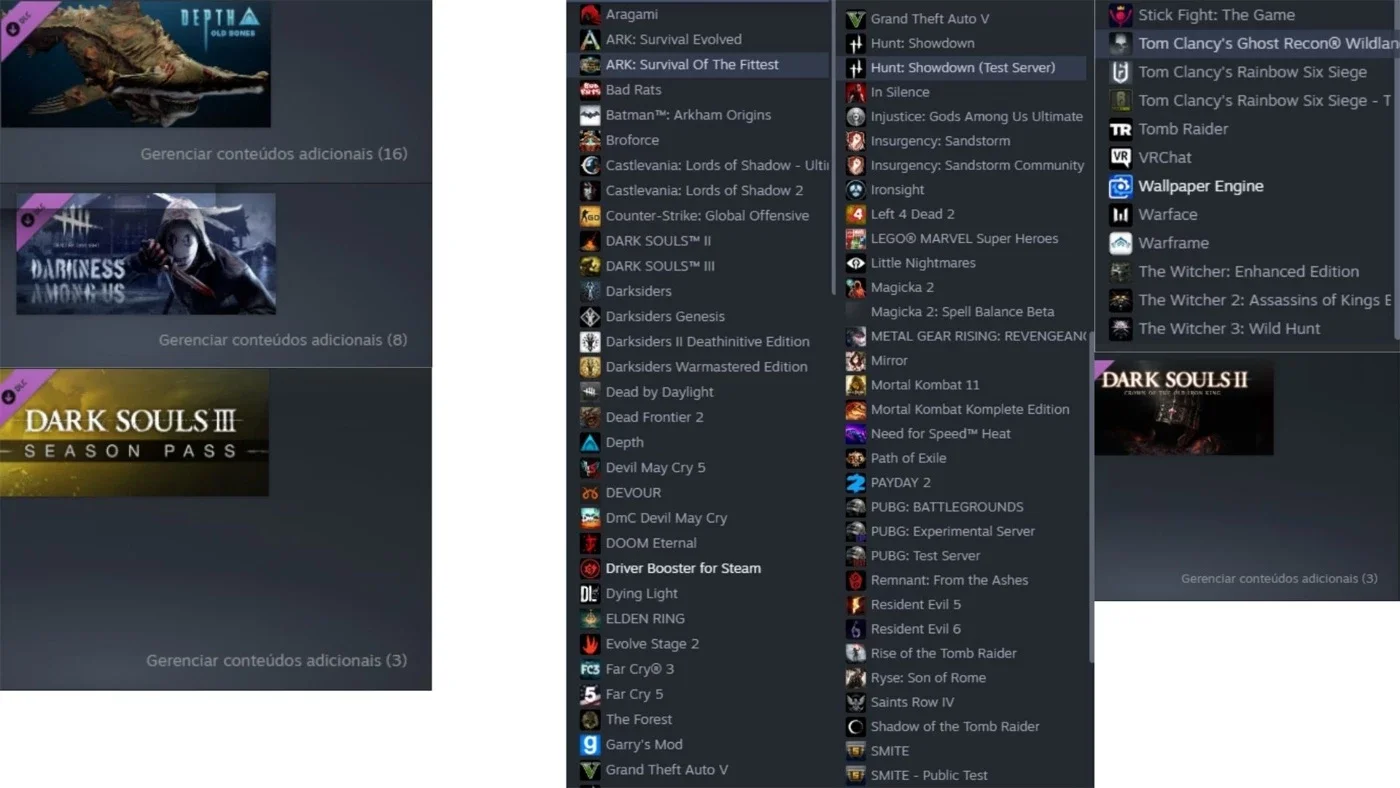1400x788 pixels.
Task: Select Castlevania: Lords of Shadow 2
Action: (x=704, y=191)
